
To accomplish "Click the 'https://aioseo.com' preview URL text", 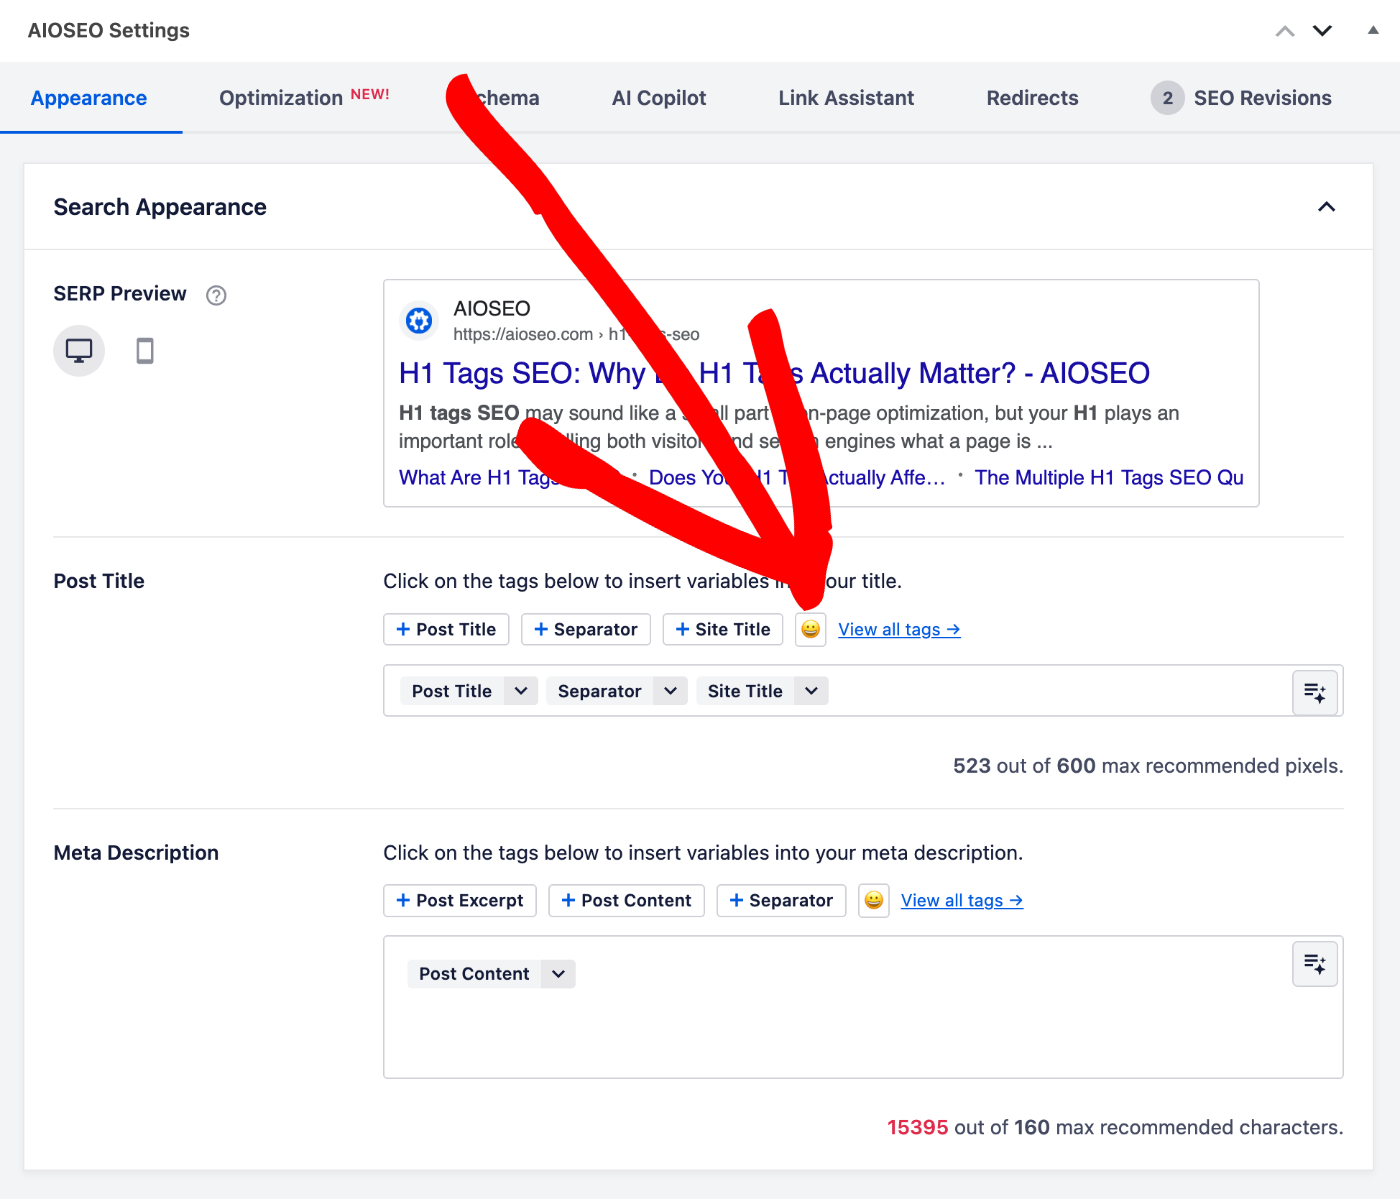I will click(523, 335).
